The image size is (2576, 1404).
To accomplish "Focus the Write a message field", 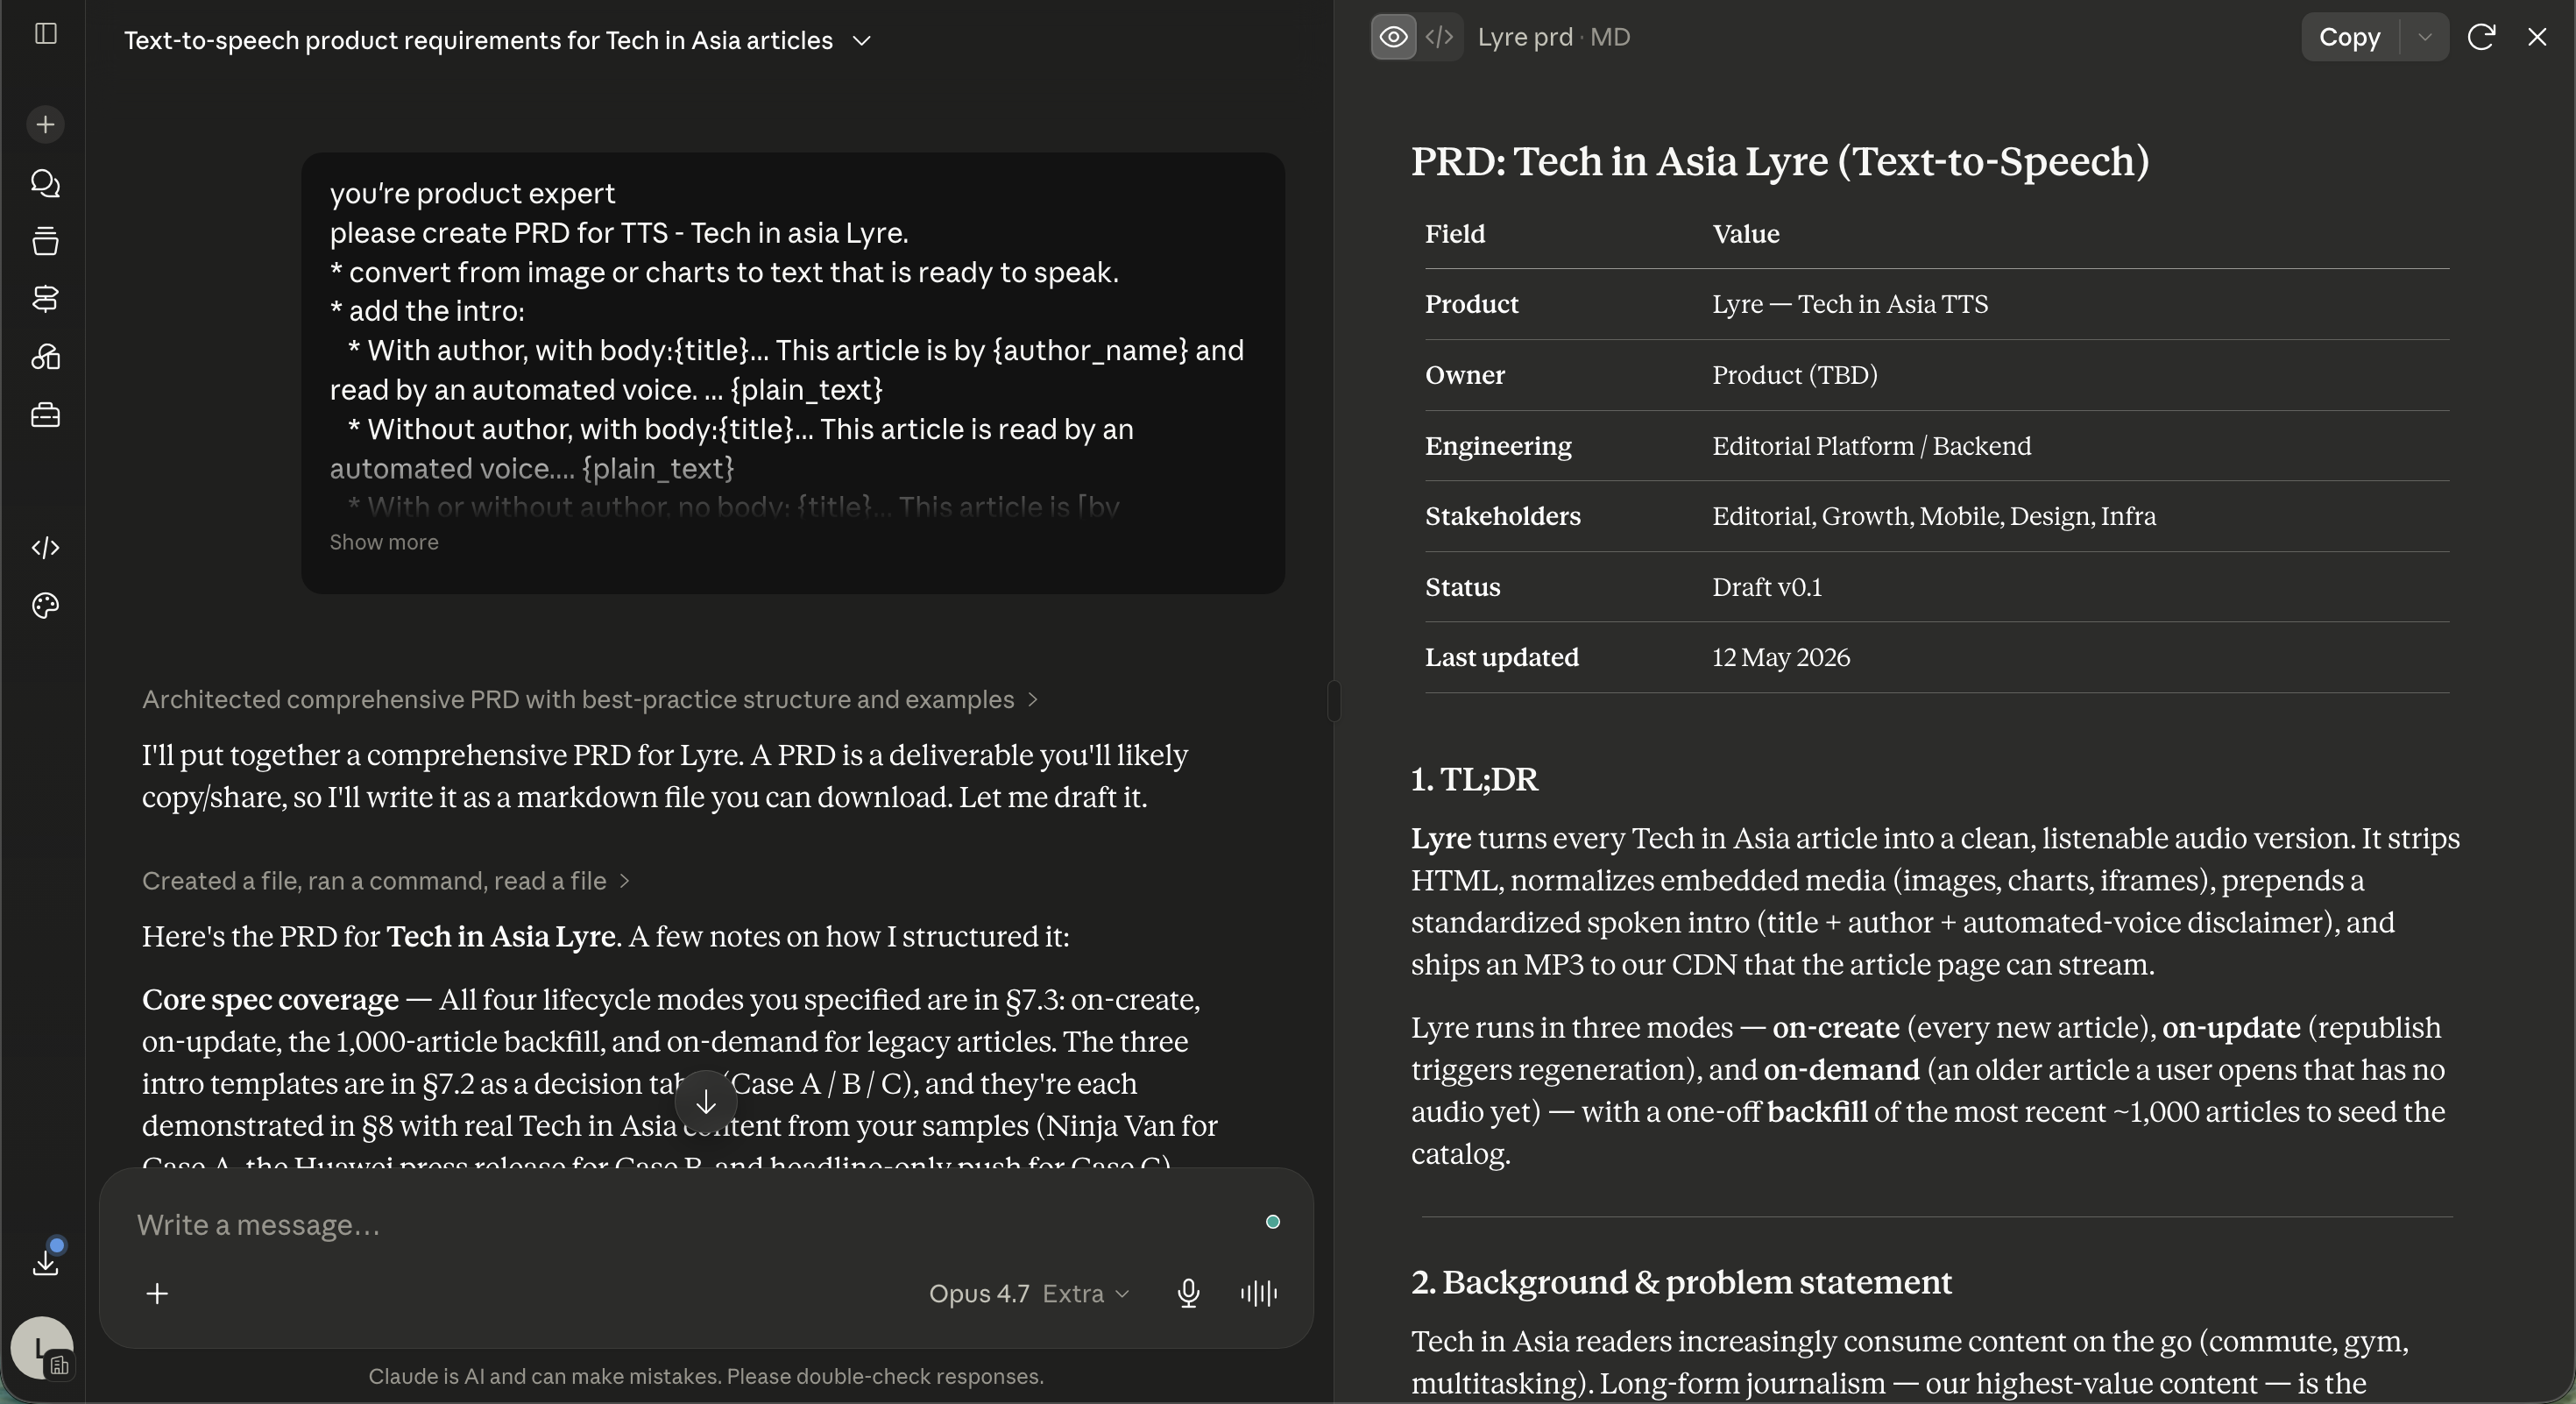I will [690, 1225].
